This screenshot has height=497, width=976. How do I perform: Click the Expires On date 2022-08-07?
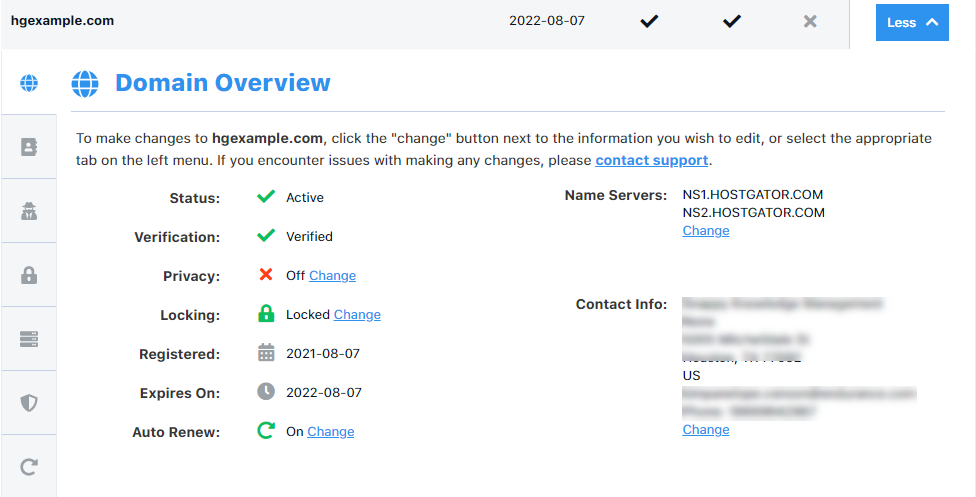324,392
